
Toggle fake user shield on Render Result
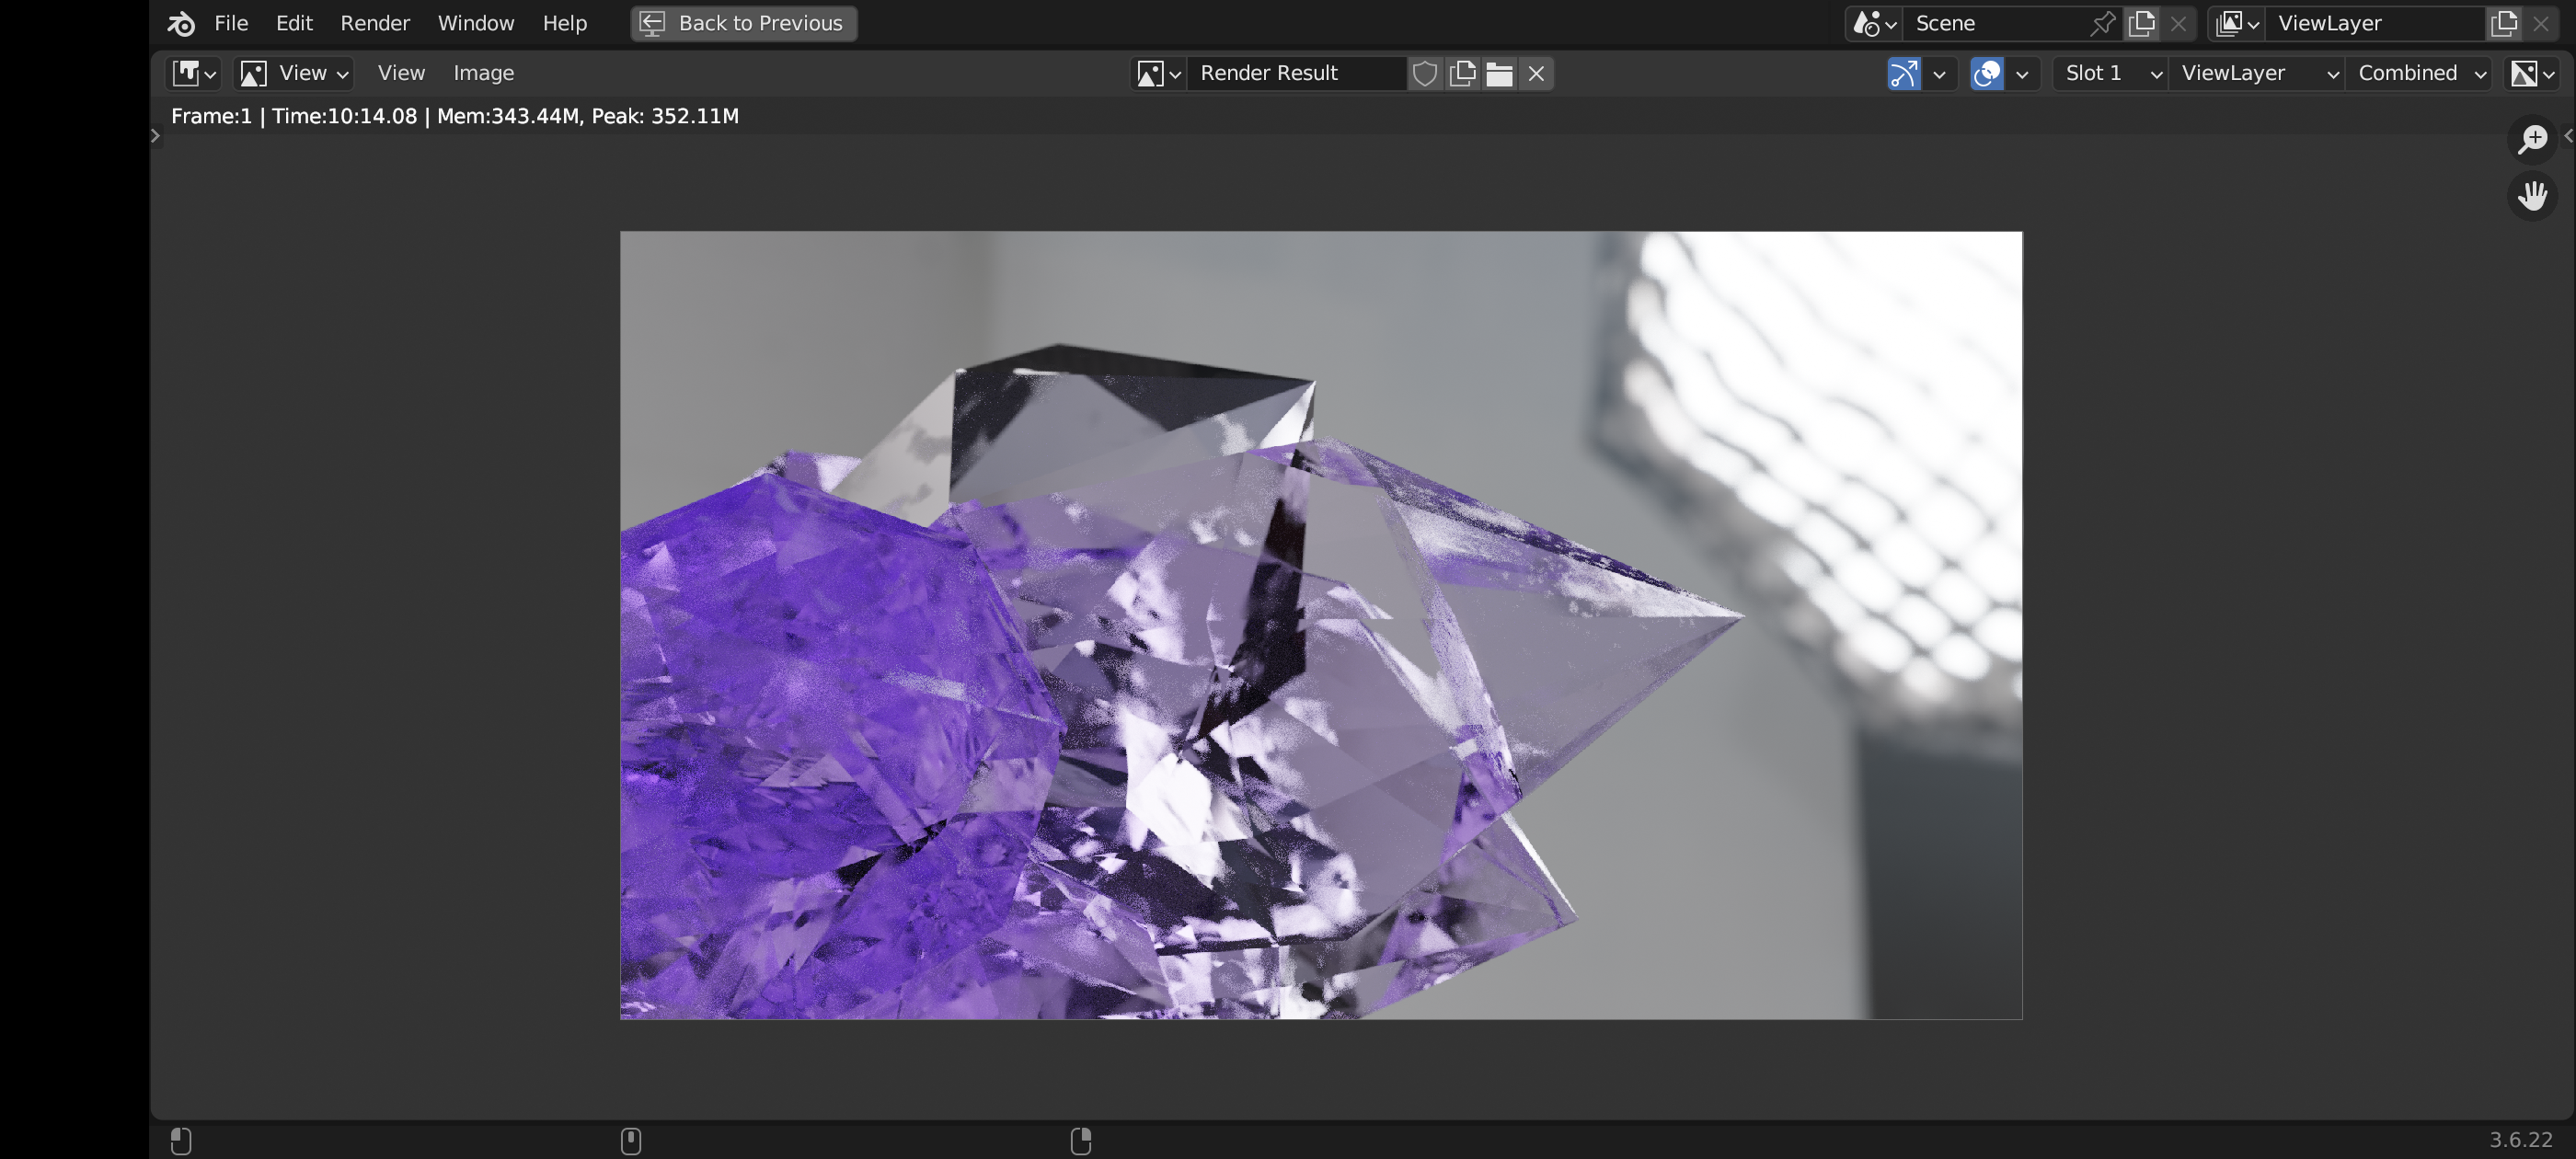pos(1424,73)
